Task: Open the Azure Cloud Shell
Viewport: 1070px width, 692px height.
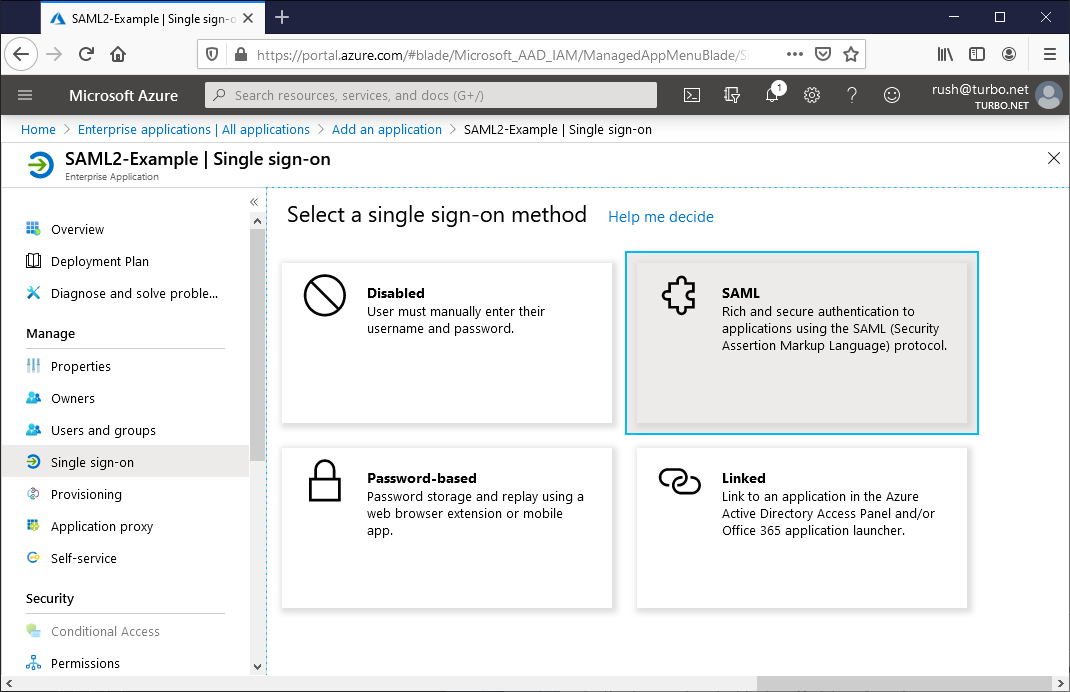Action: [692, 95]
